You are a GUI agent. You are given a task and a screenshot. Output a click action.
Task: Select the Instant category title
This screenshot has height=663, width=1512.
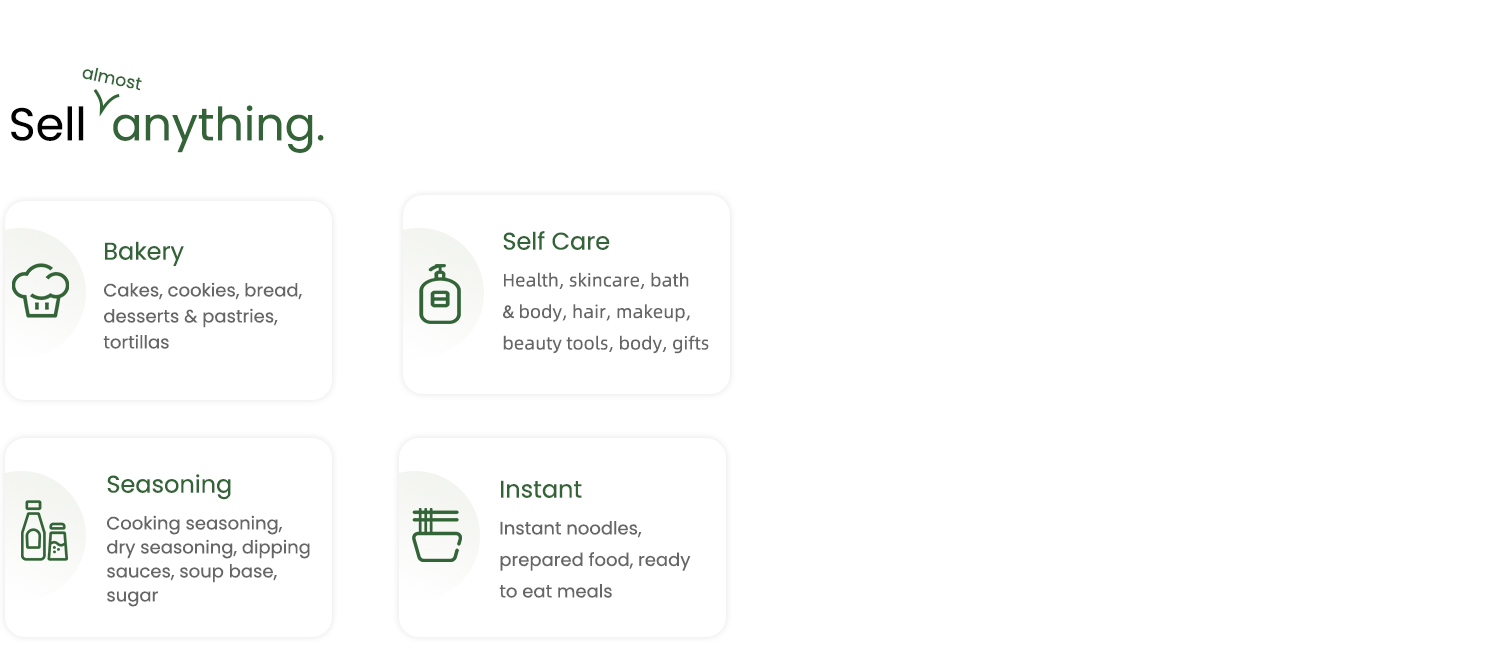pyautogui.click(x=541, y=489)
